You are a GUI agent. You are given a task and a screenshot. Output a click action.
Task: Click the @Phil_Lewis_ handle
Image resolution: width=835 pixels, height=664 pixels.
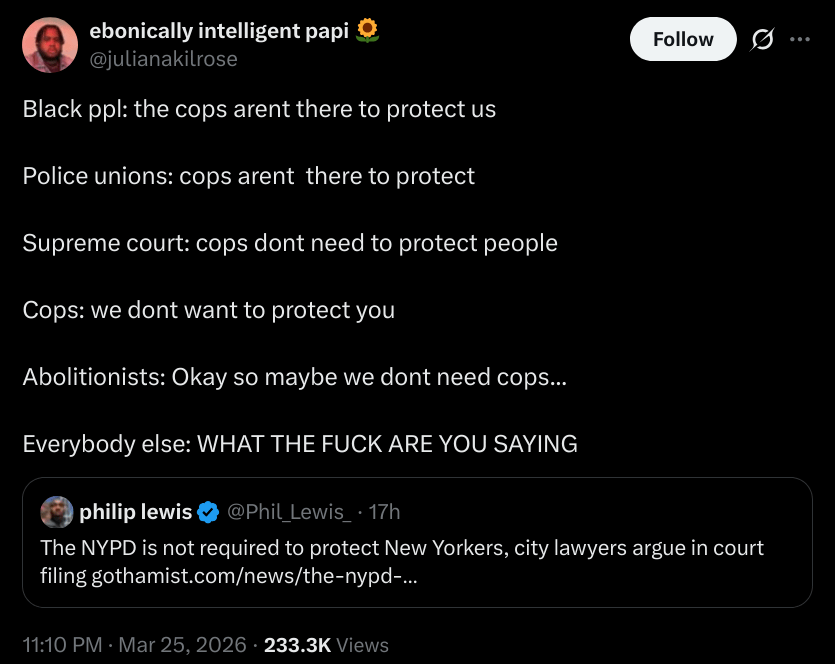pyautogui.click(x=290, y=512)
